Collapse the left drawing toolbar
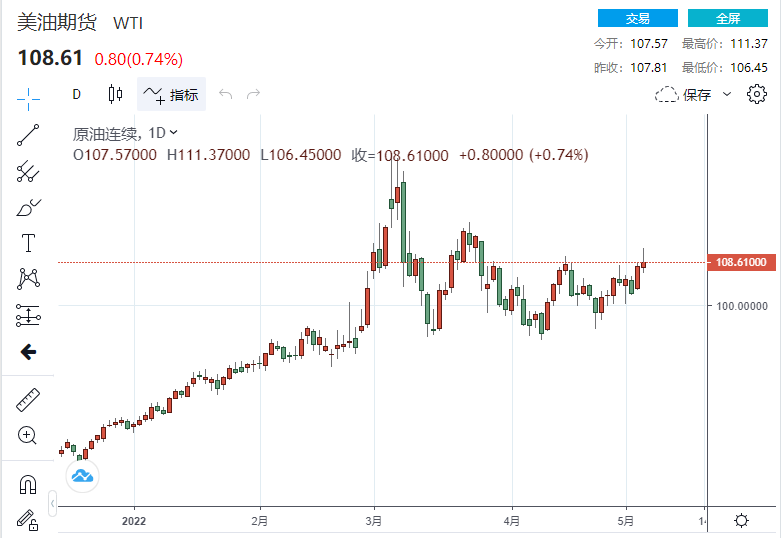Image resolution: width=781 pixels, height=538 pixels. tap(28, 351)
